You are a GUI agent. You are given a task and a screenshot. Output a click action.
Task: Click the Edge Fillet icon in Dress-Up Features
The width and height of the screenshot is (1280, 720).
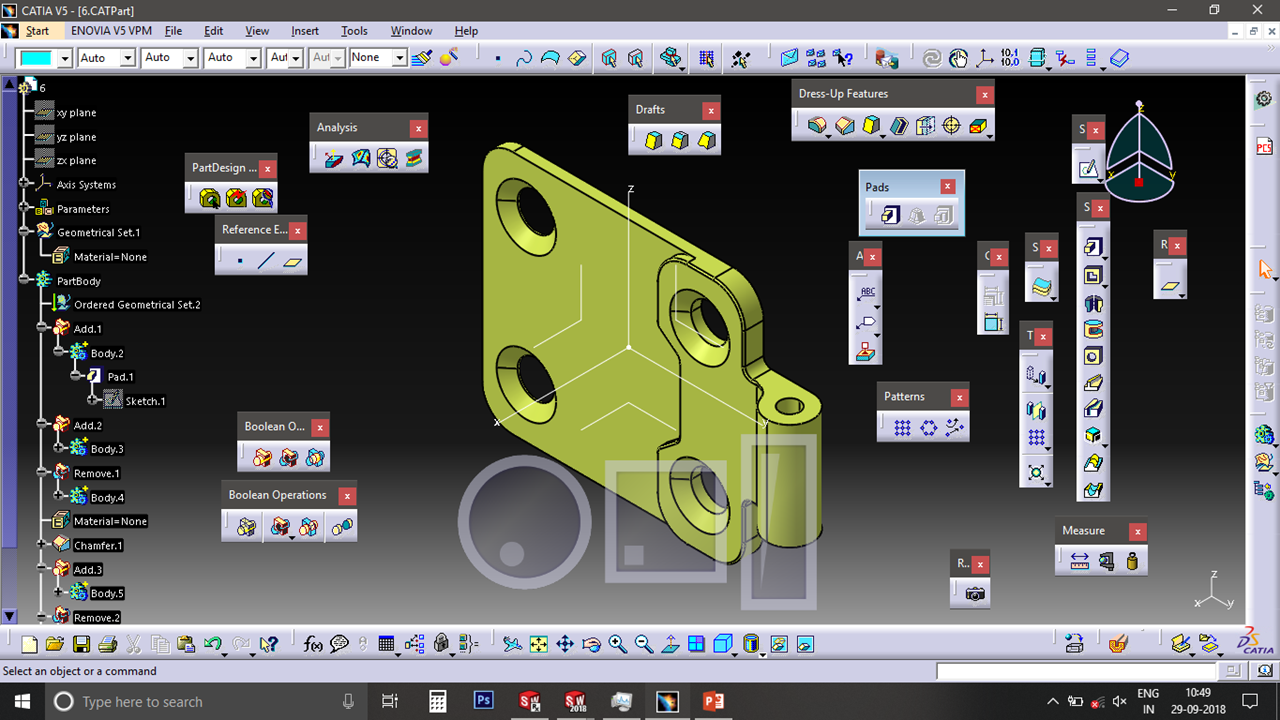[x=819, y=126]
